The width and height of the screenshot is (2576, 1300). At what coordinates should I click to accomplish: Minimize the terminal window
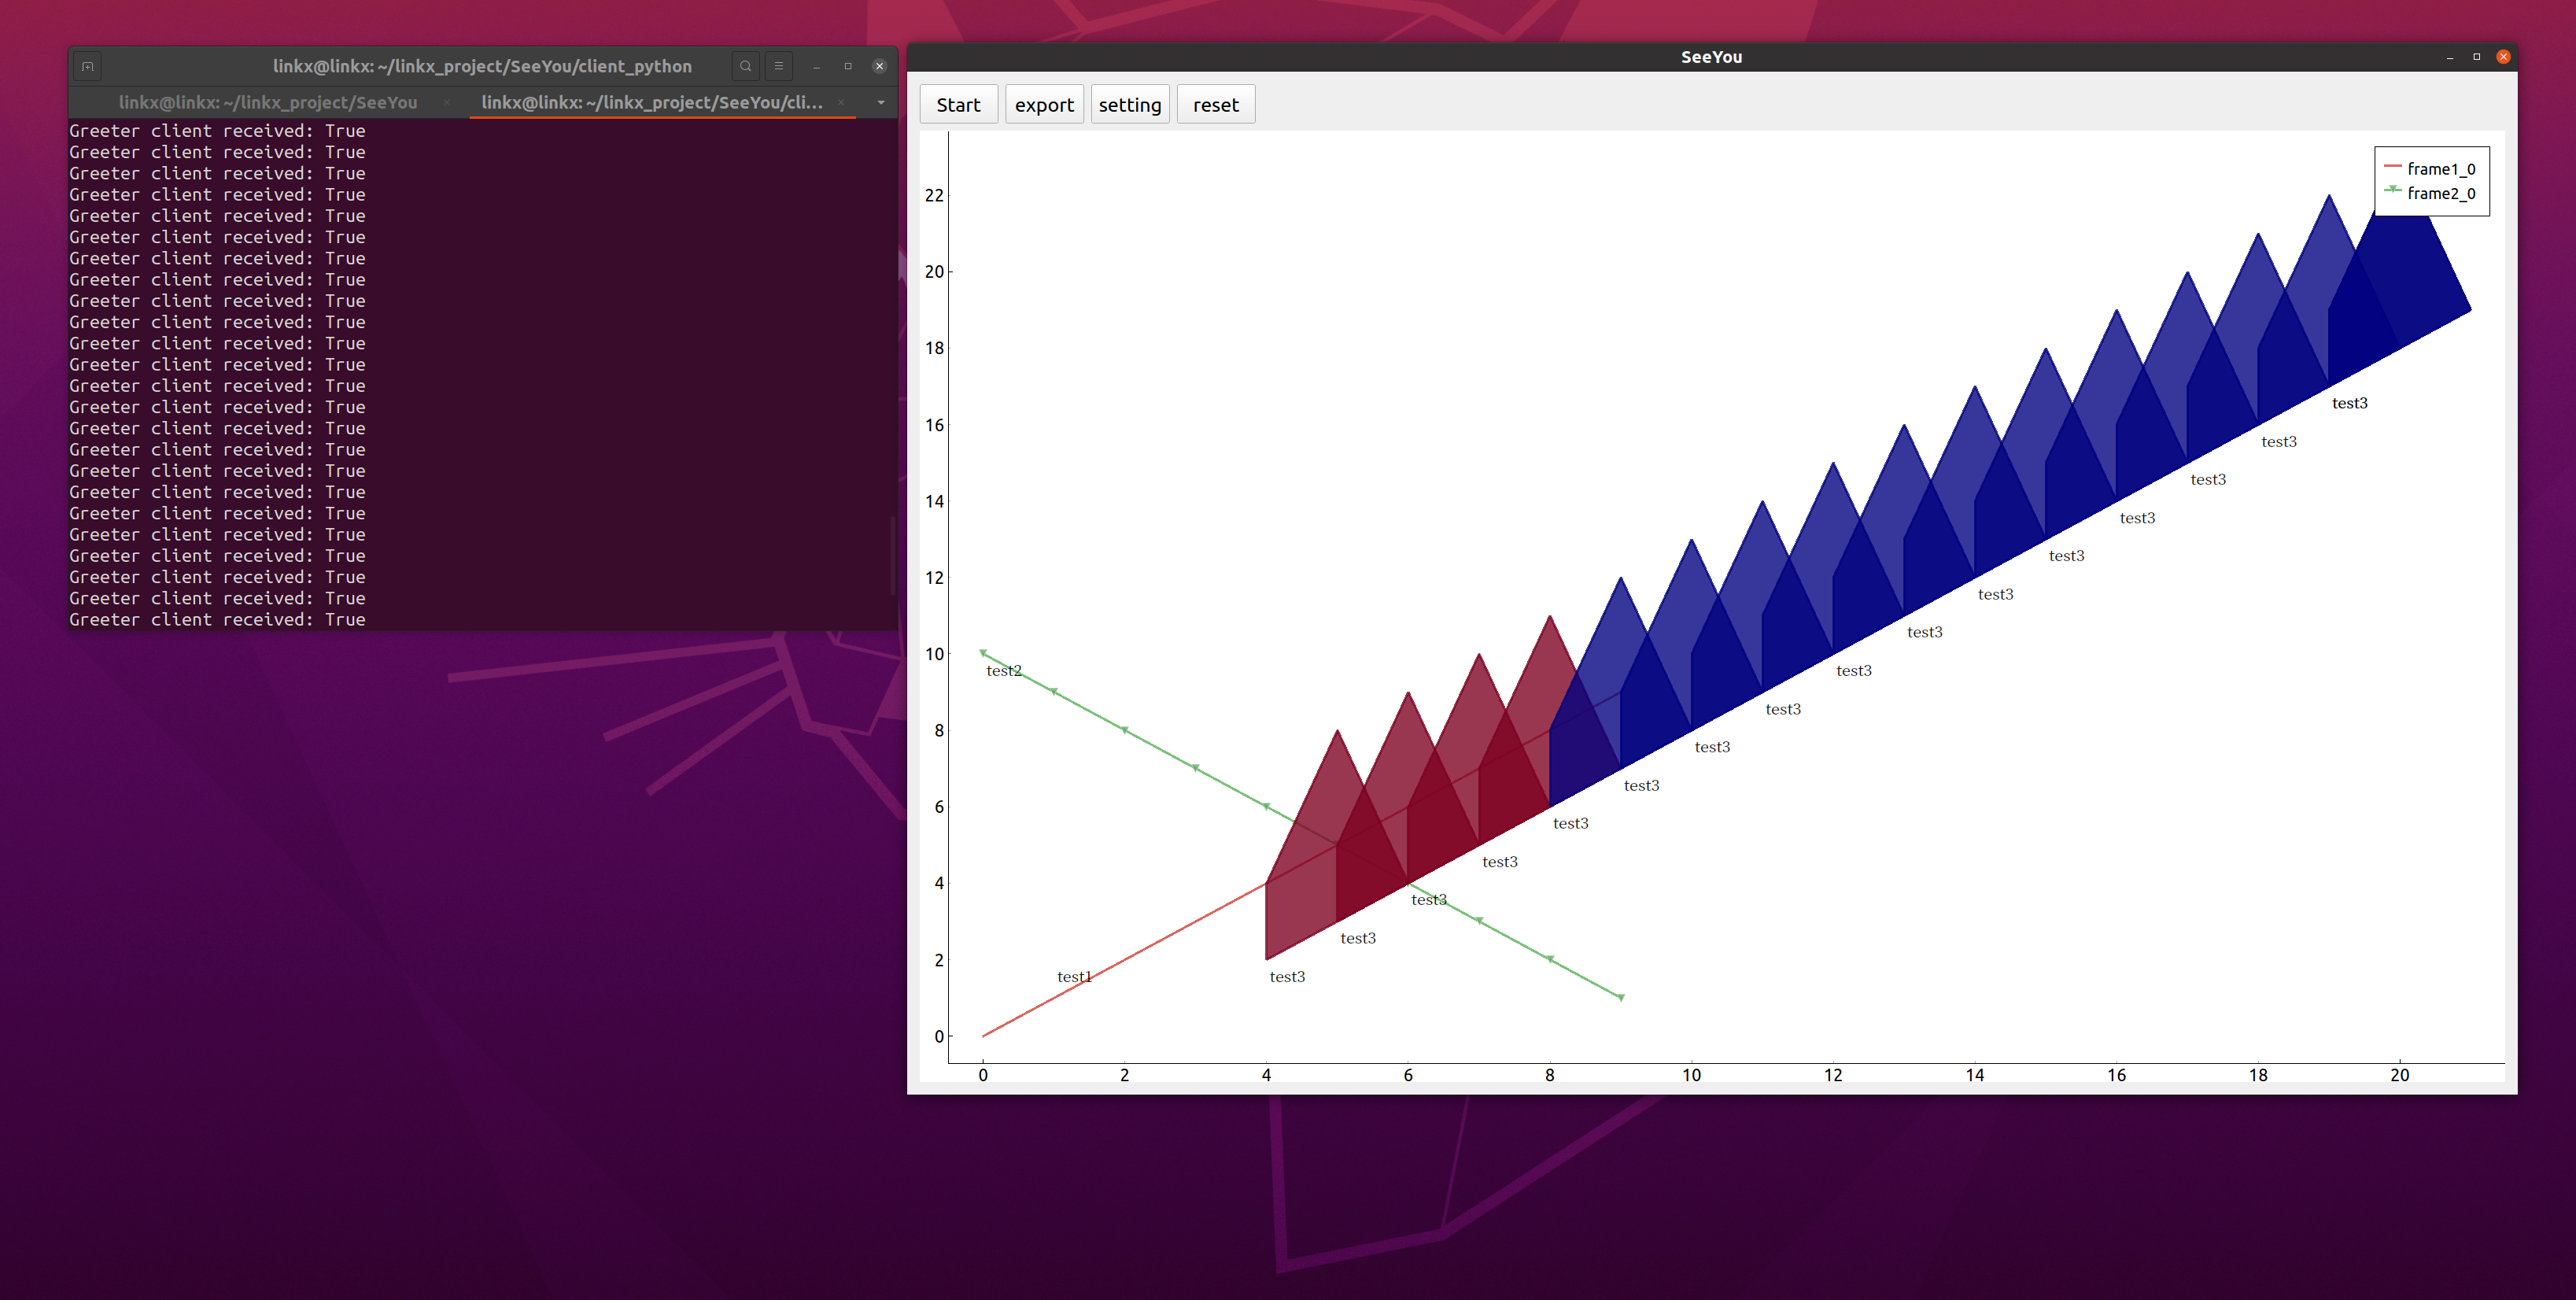coord(817,66)
